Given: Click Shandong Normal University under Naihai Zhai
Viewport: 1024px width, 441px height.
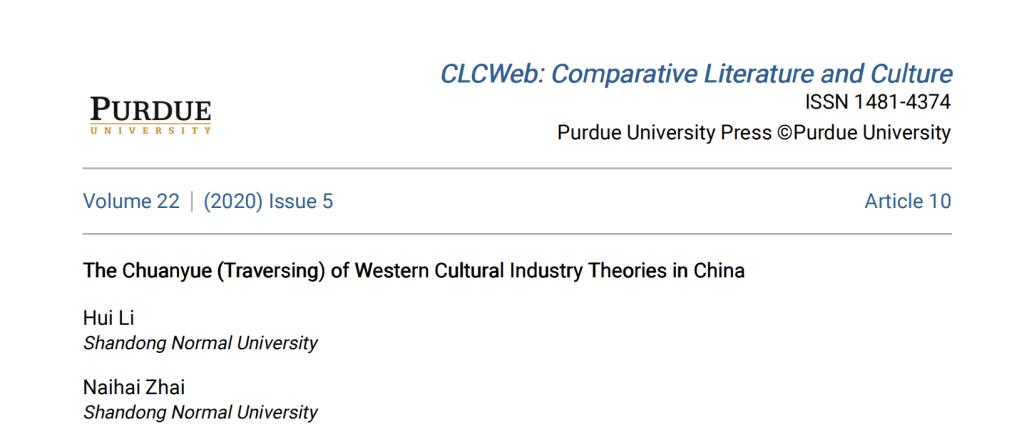Looking at the screenshot, I should [200, 413].
